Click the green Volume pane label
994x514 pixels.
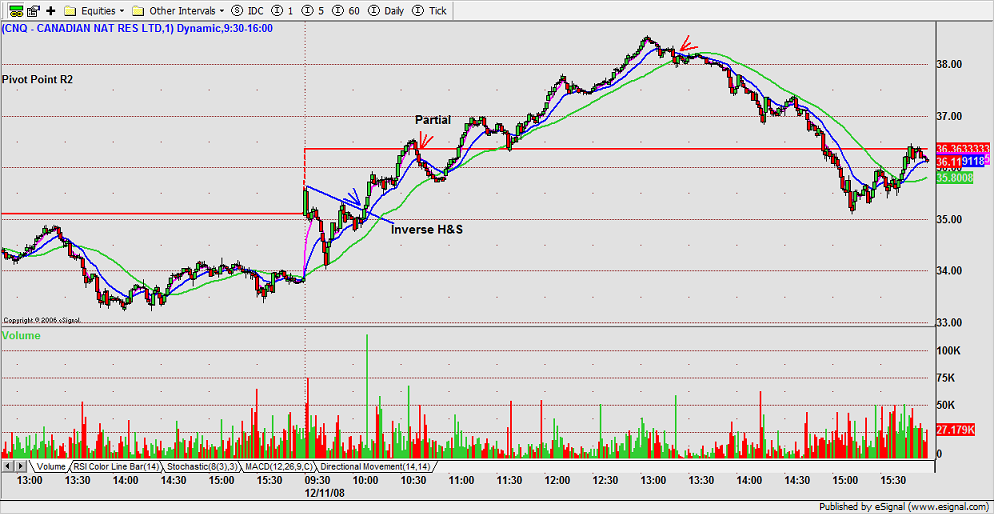[22, 335]
